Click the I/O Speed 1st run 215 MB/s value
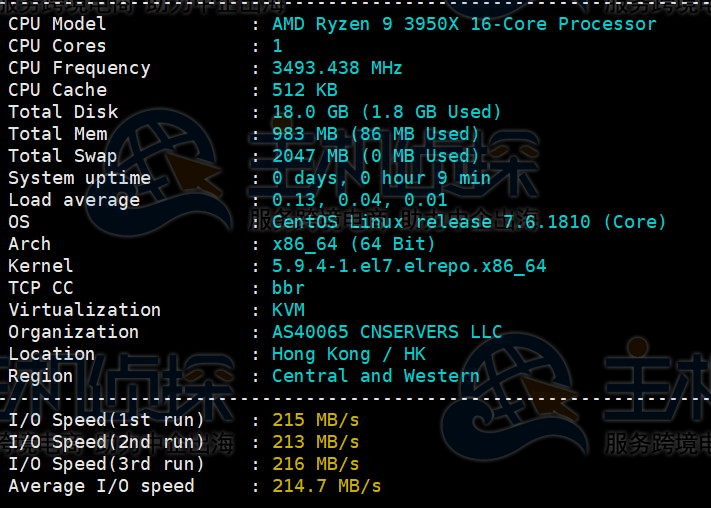This screenshot has height=508, width=711. [315, 420]
